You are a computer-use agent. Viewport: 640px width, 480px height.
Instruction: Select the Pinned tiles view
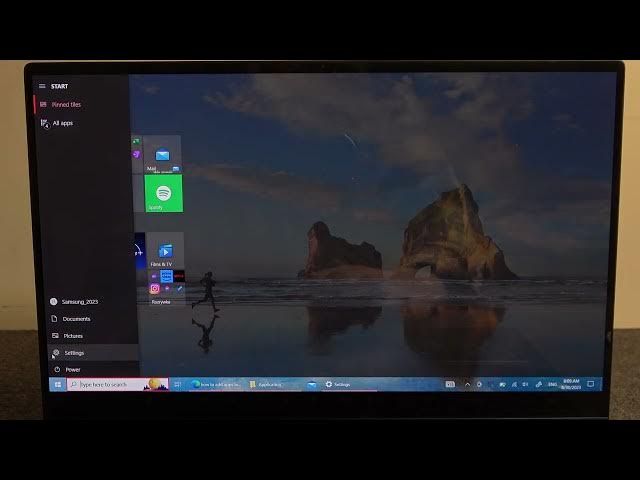pyautogui.click(x=66, y=104)
